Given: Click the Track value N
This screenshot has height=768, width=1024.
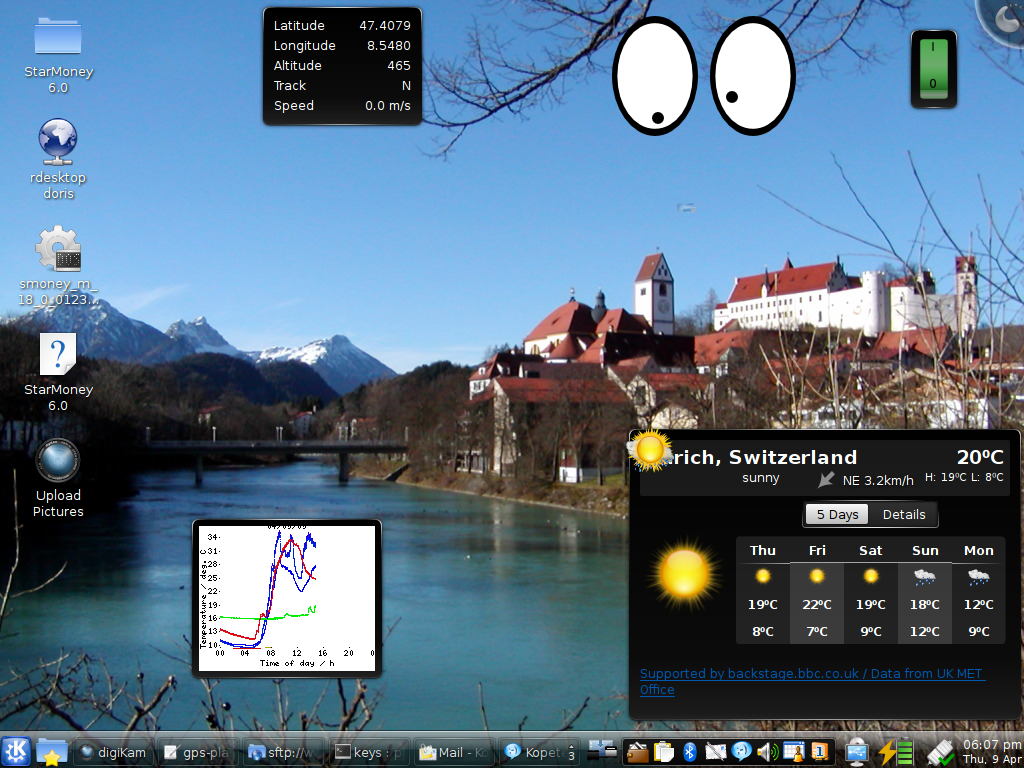Looking at the screenshot, I should coord(406,86).
